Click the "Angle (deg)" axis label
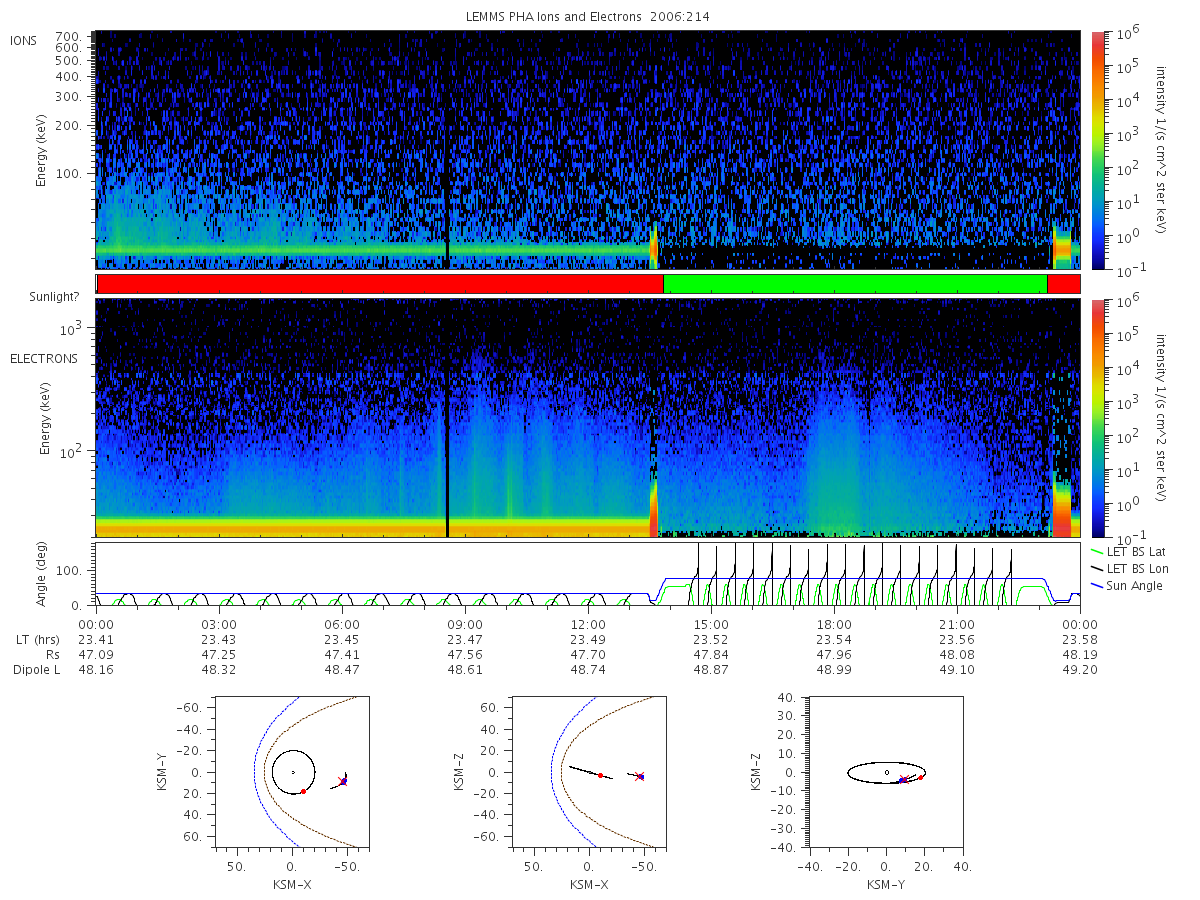This screenshot has height=900, width=1200. [x=44, y=575]
